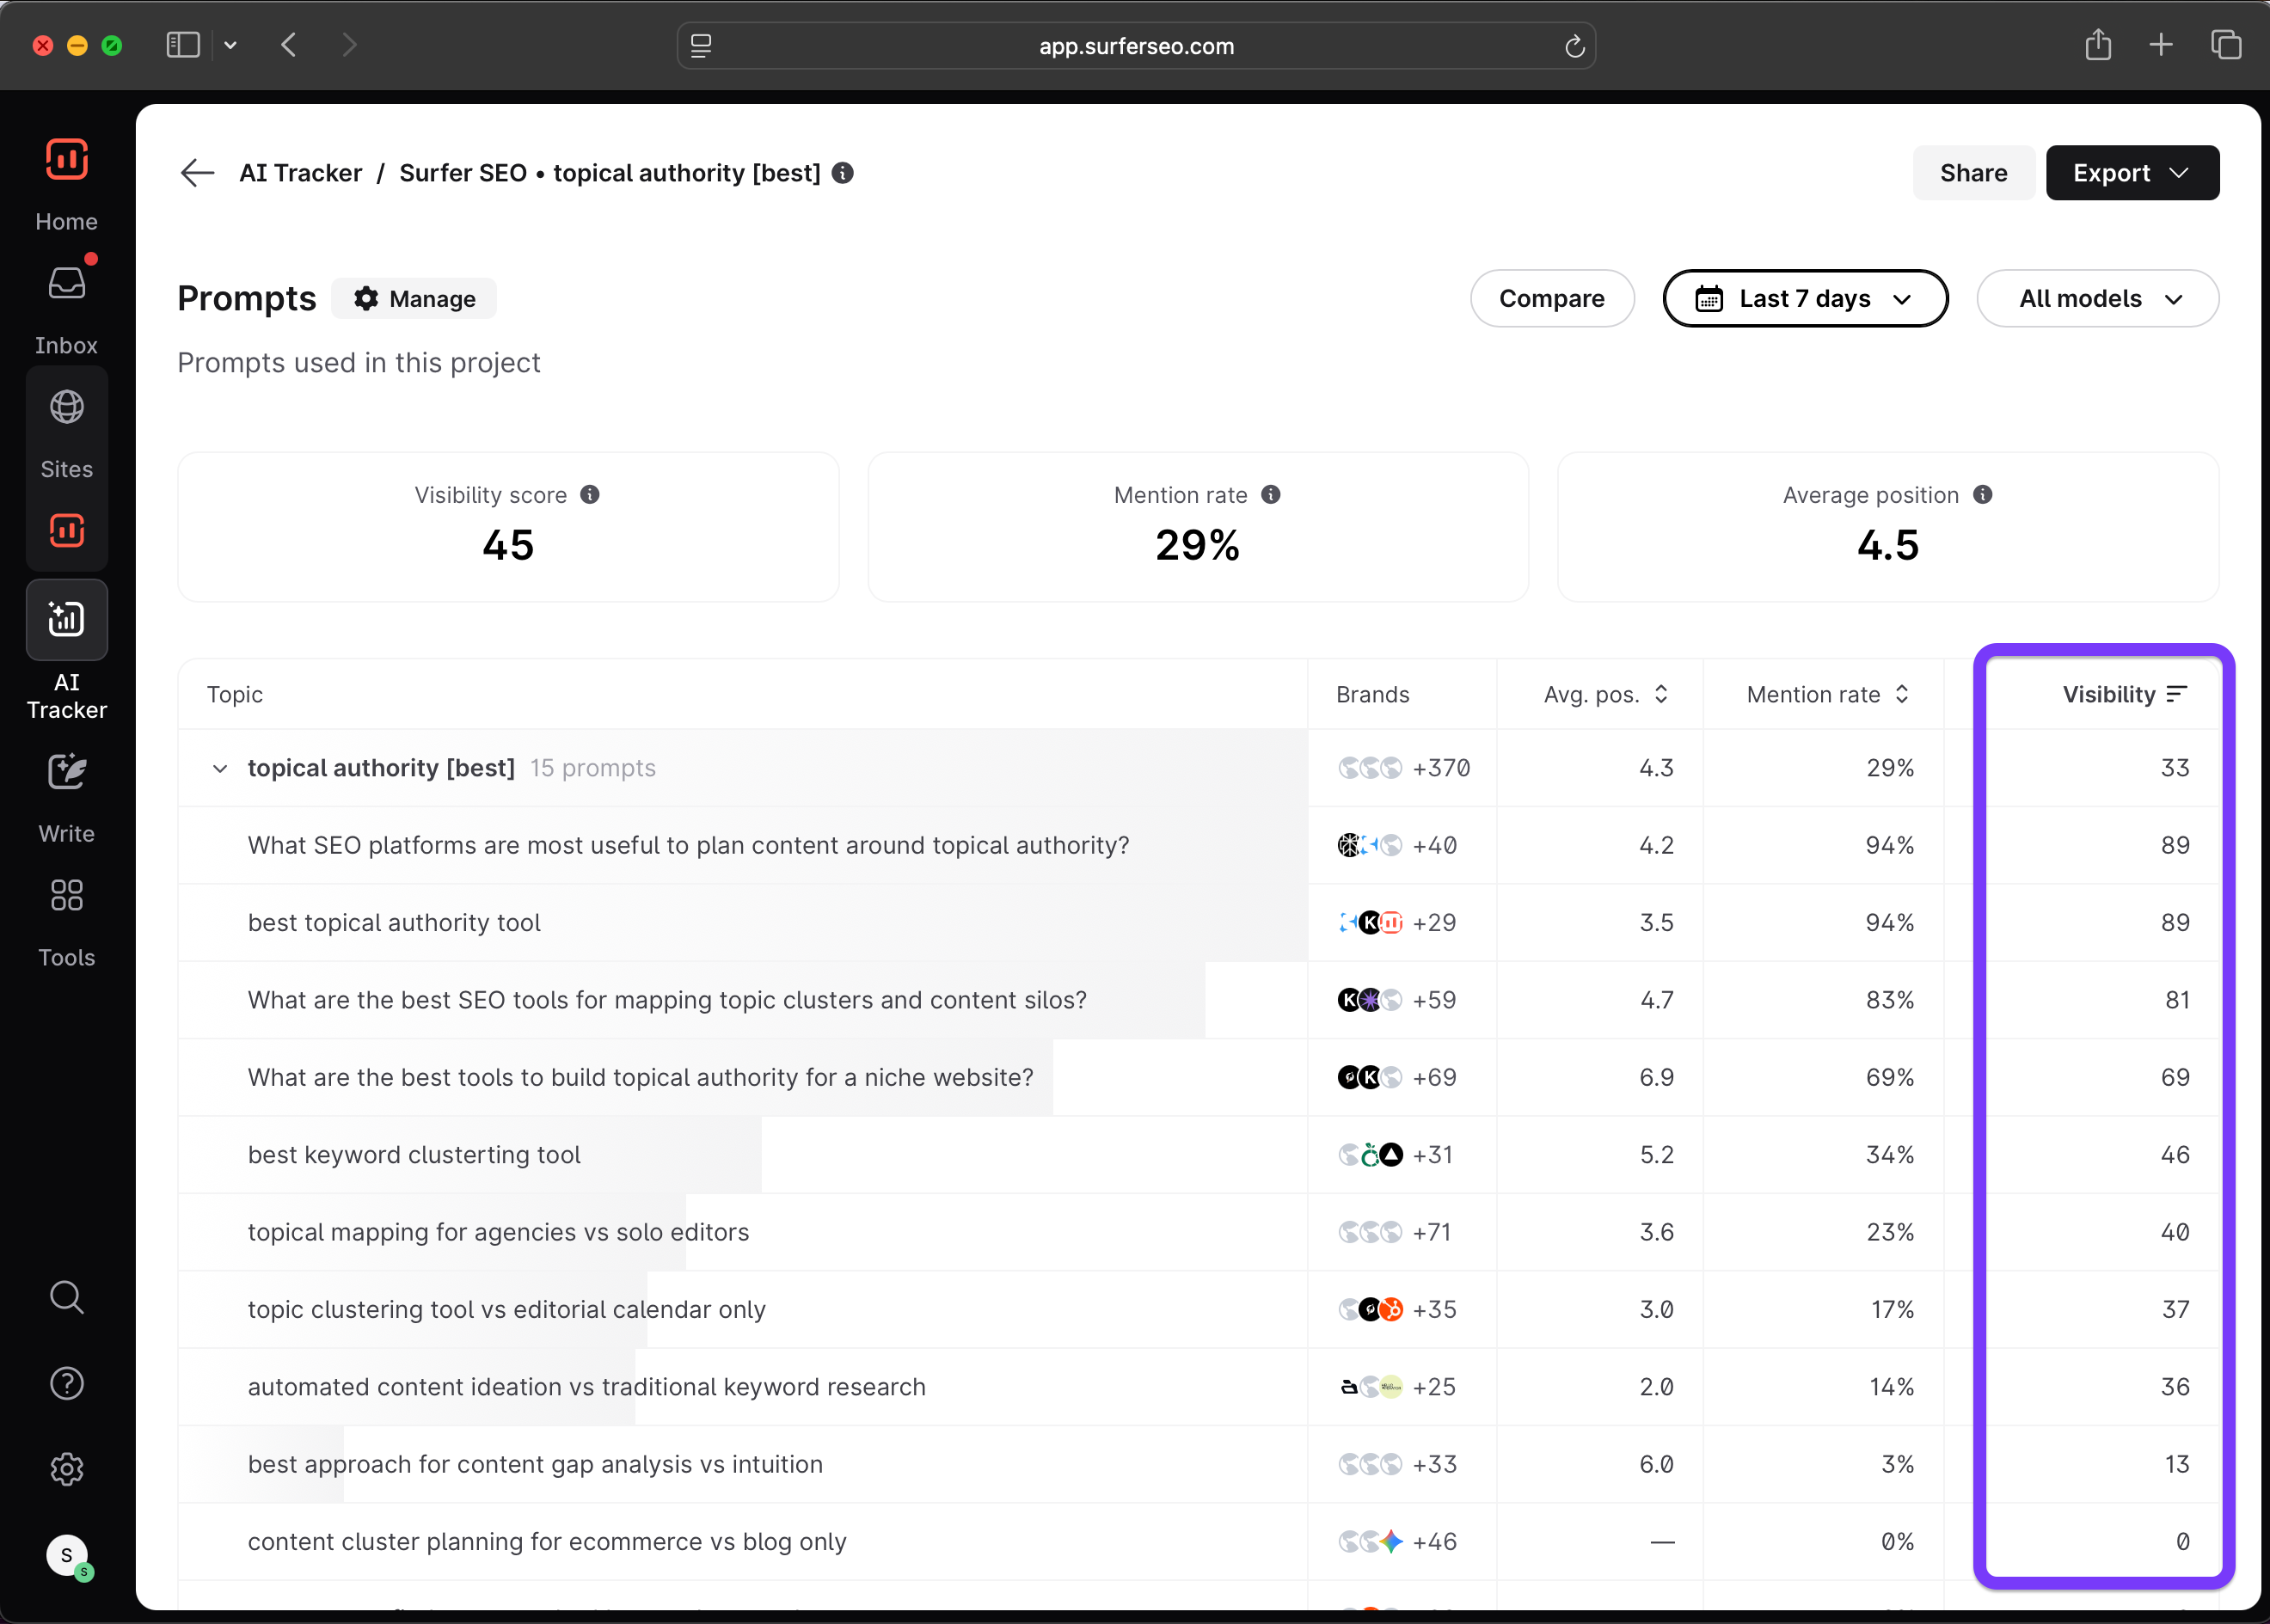Open the Write tool in the sidebar
2270x1624 pixels.
pyautogui.click(x=66, y=772)
